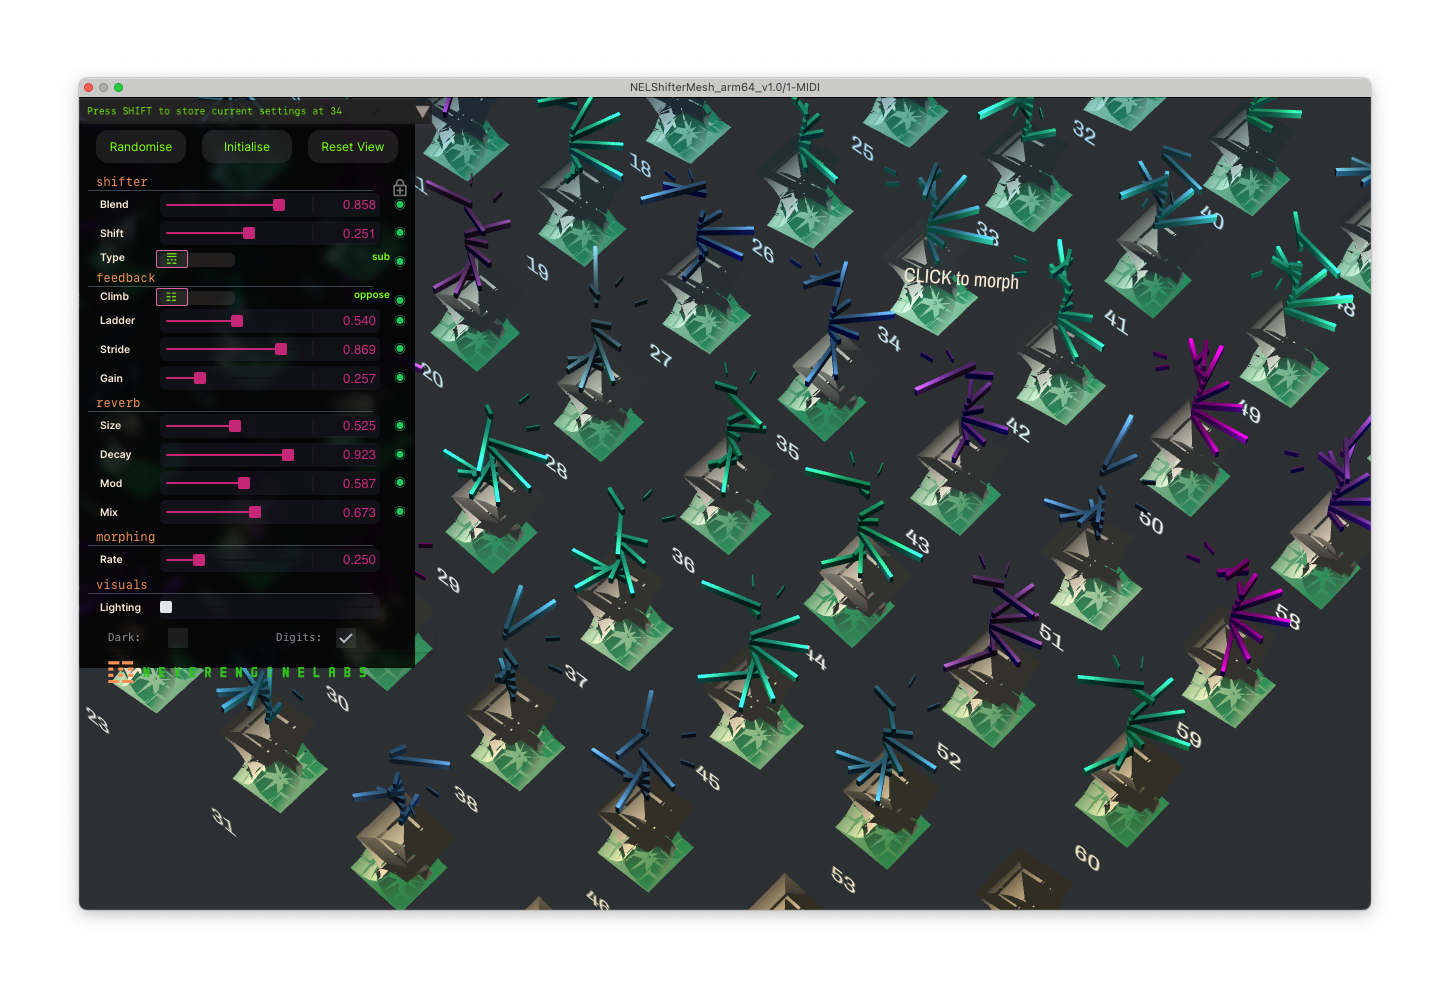Click the Climb selector pattern icon
The image size is (1449, 989).
(x=172, y=297)
